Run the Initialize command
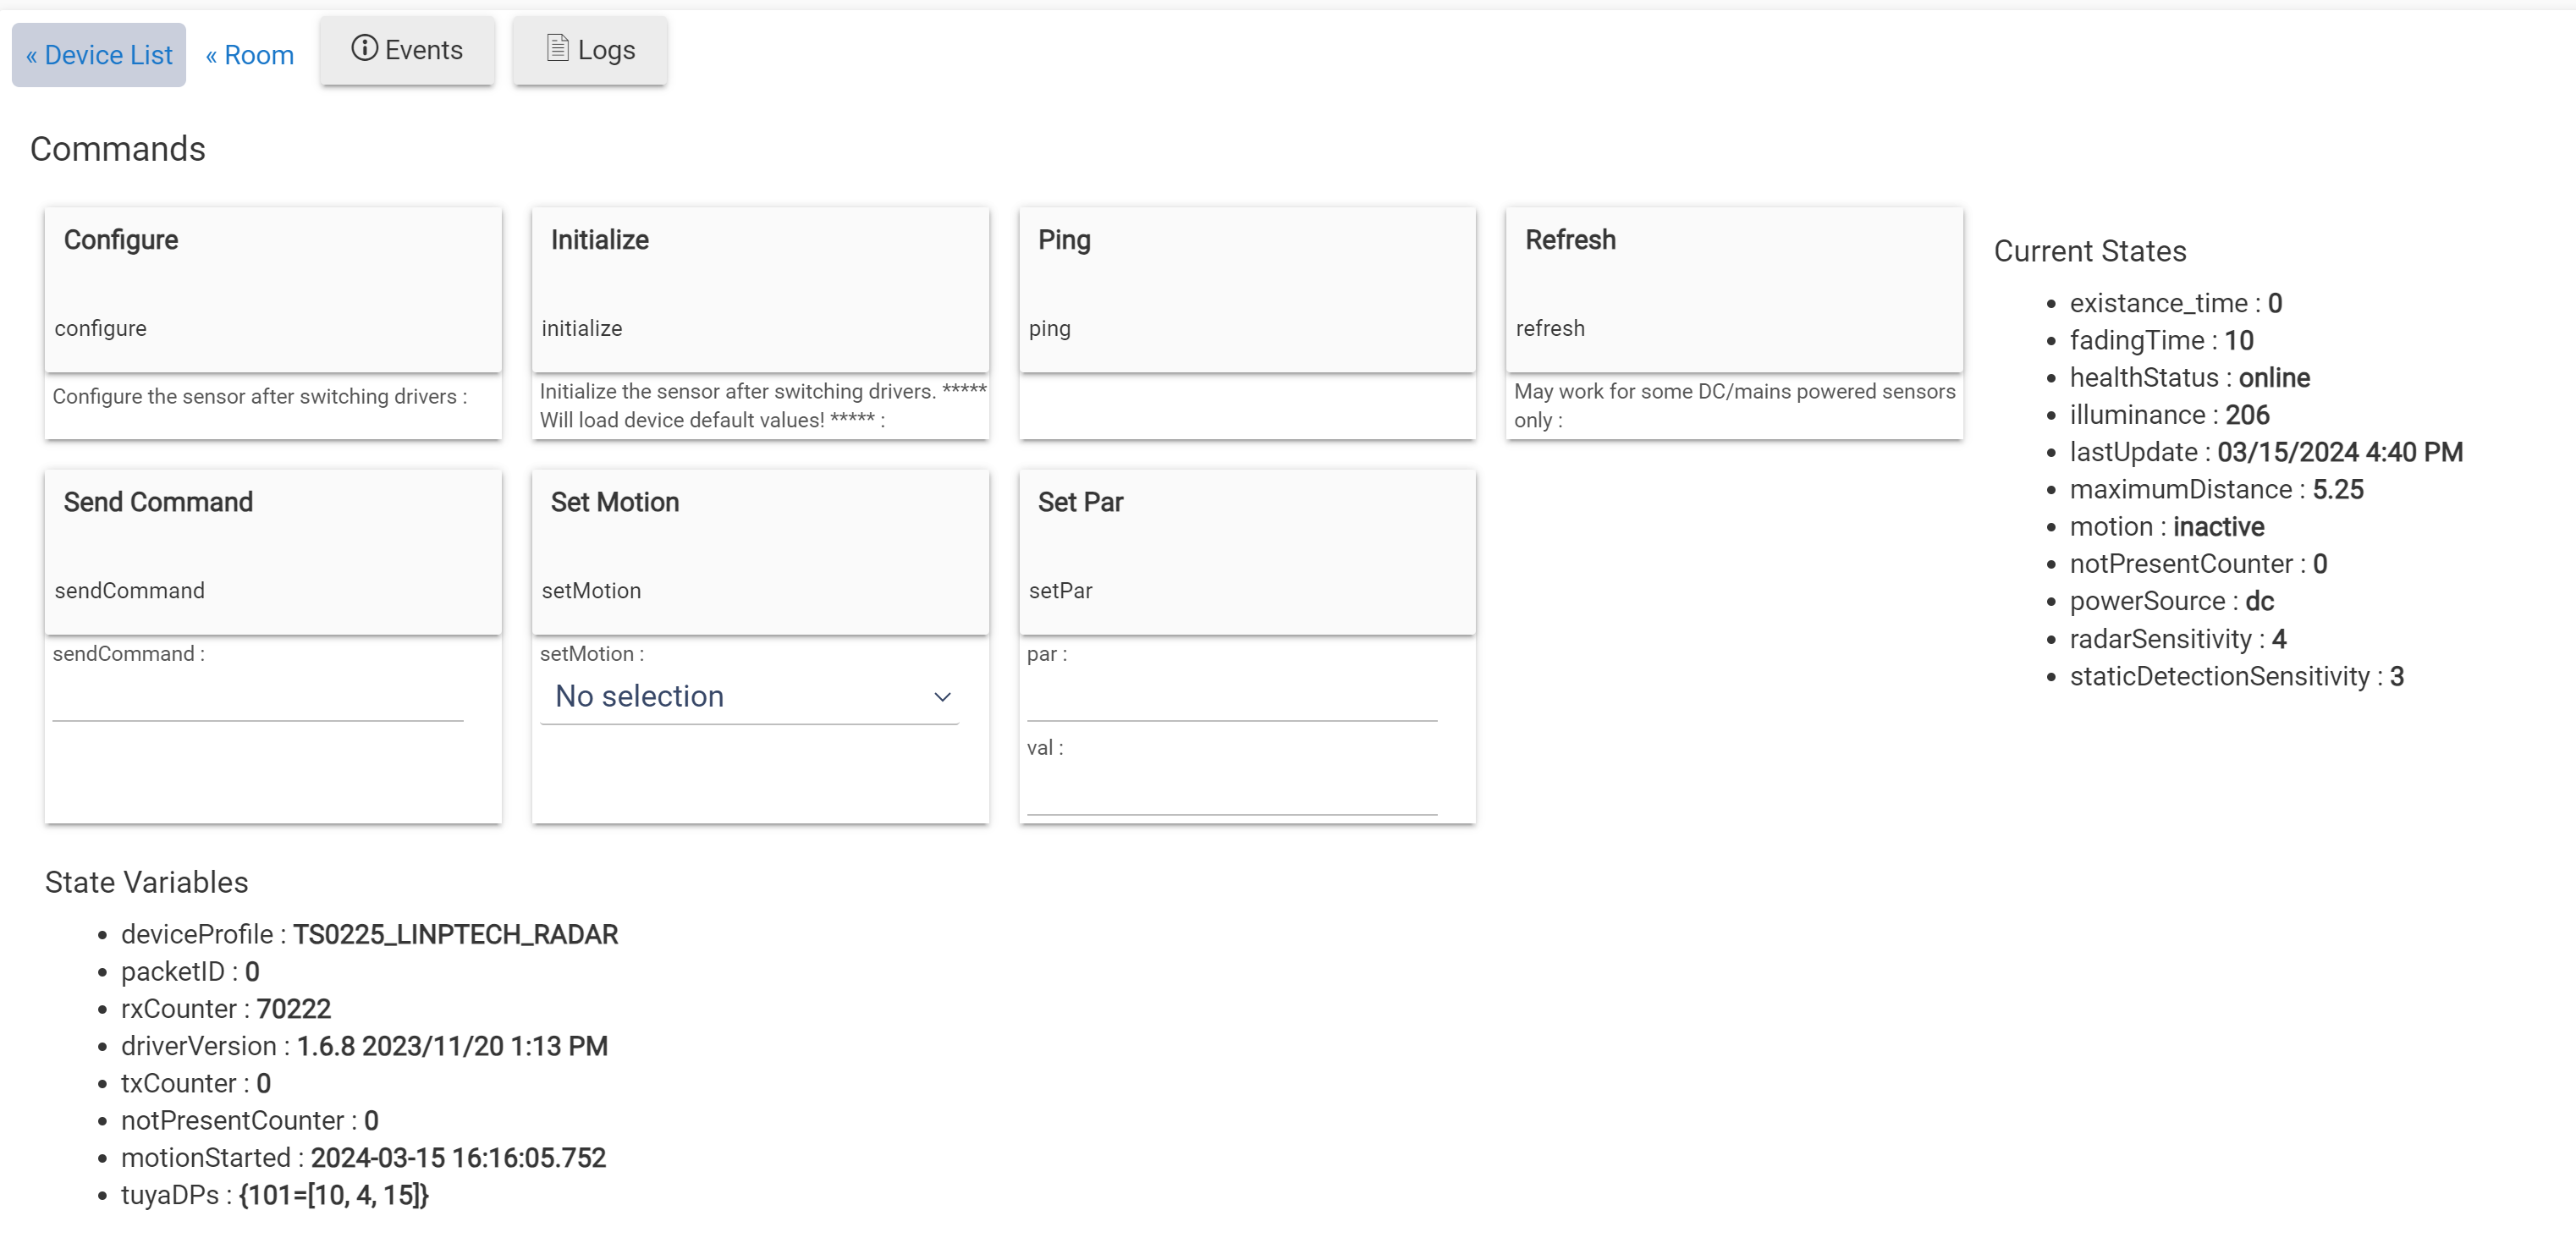The image size is (2576, 1249). pos(760,290)
